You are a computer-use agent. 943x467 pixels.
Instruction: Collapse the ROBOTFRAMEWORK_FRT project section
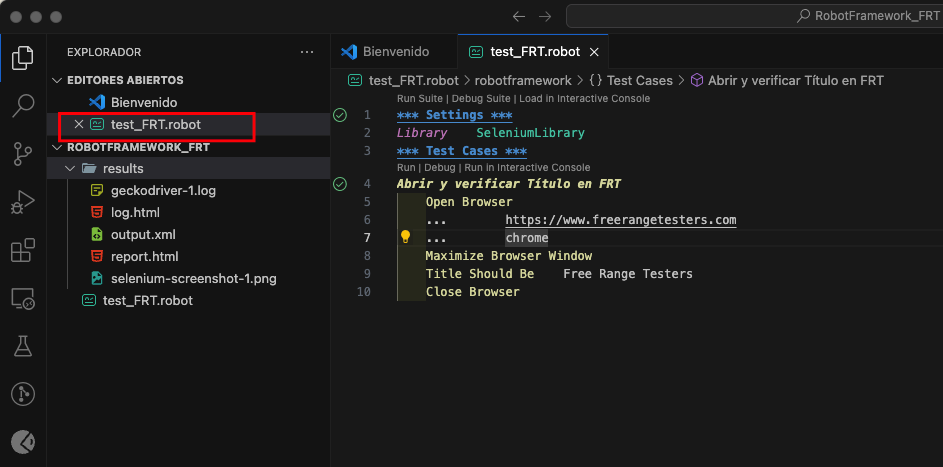tap(56, 147)
